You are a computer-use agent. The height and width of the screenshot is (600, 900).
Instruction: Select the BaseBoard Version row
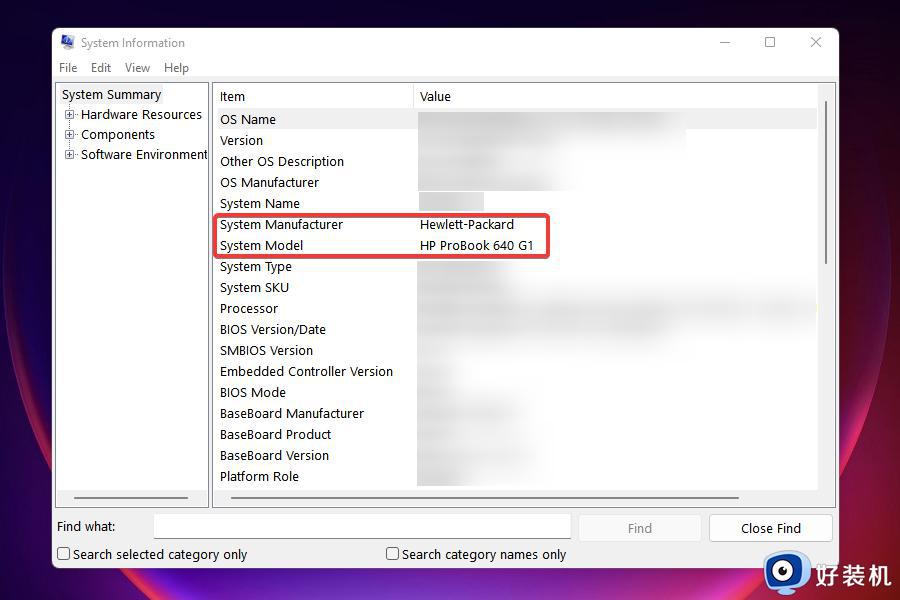(x=517, y=456)
